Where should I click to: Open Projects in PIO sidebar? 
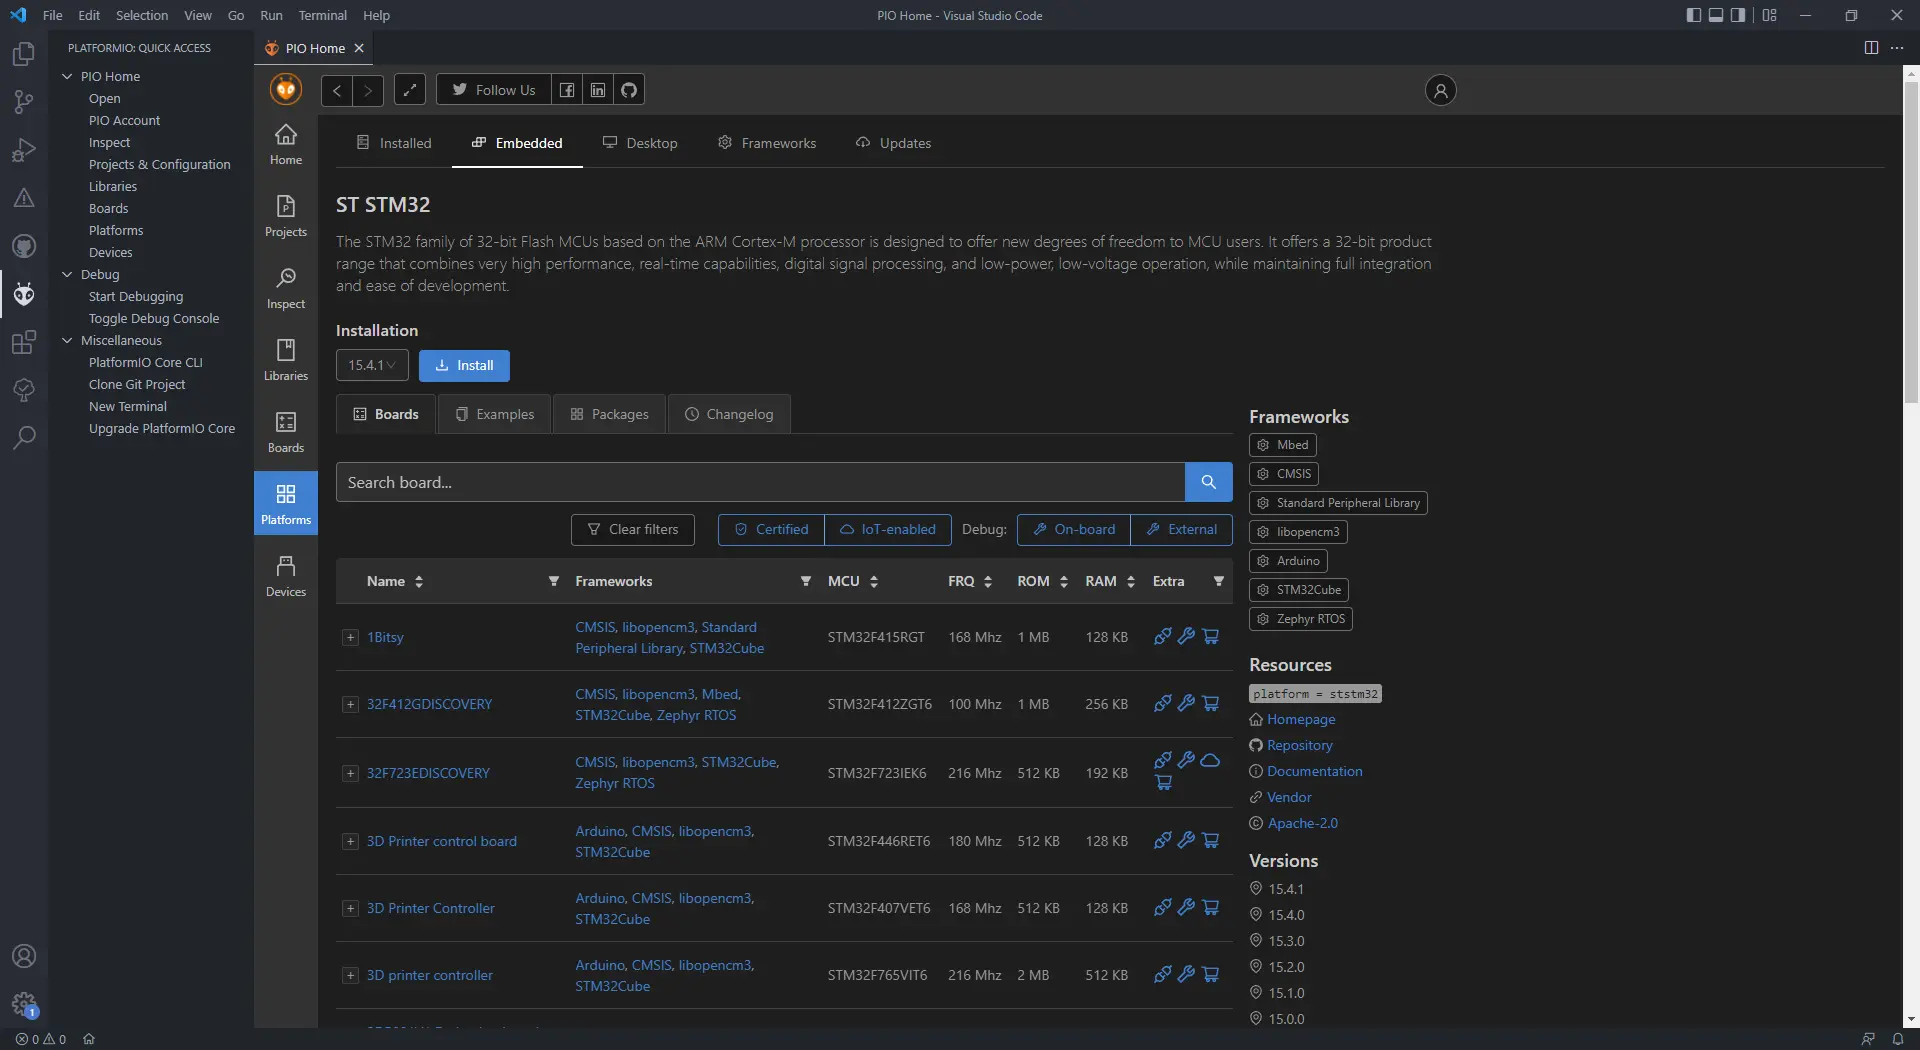[x=286, y=216]
